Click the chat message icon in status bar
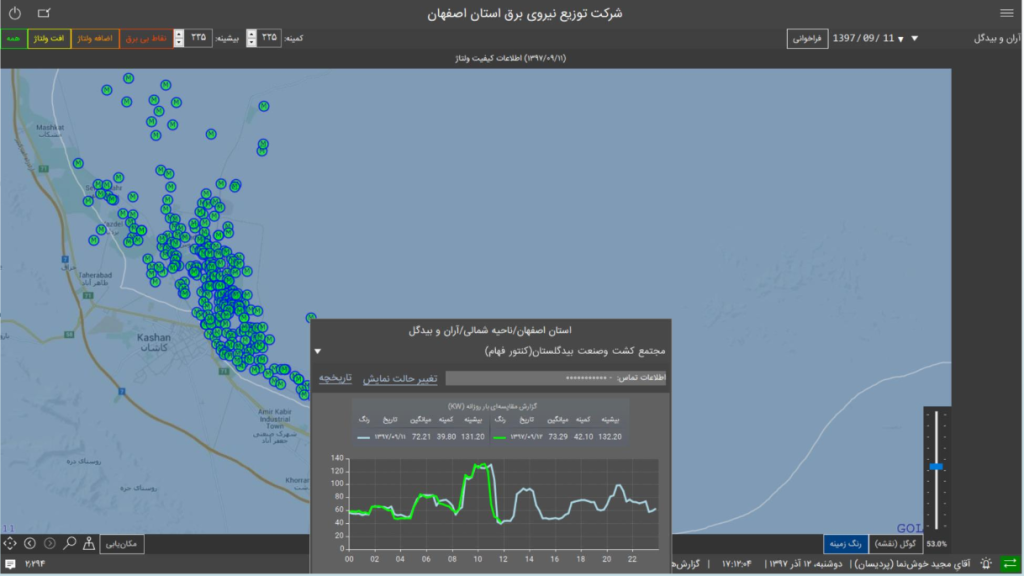This screenshot has width=1024, height=576. click(10, 564)
